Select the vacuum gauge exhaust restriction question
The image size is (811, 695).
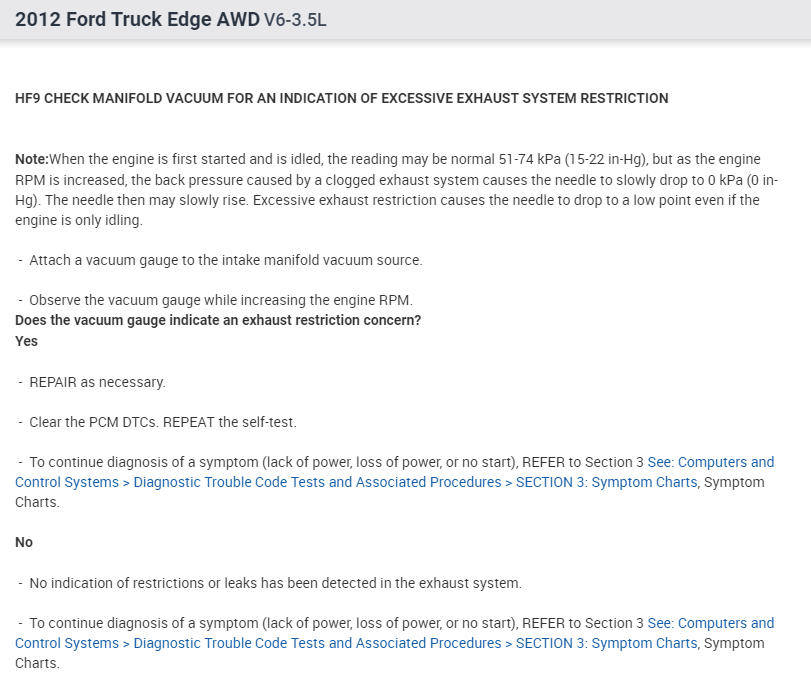click(218, 320)
